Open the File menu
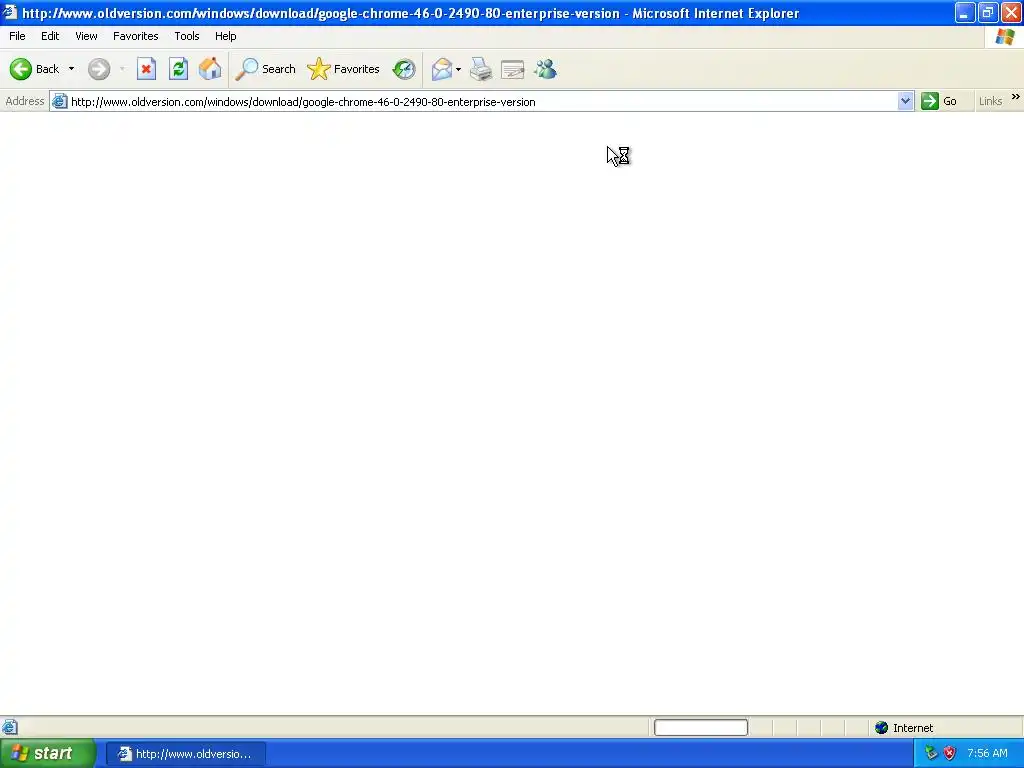Image resolution: width=1024 pixels, height=768 pixels. [x=18, y=36]
